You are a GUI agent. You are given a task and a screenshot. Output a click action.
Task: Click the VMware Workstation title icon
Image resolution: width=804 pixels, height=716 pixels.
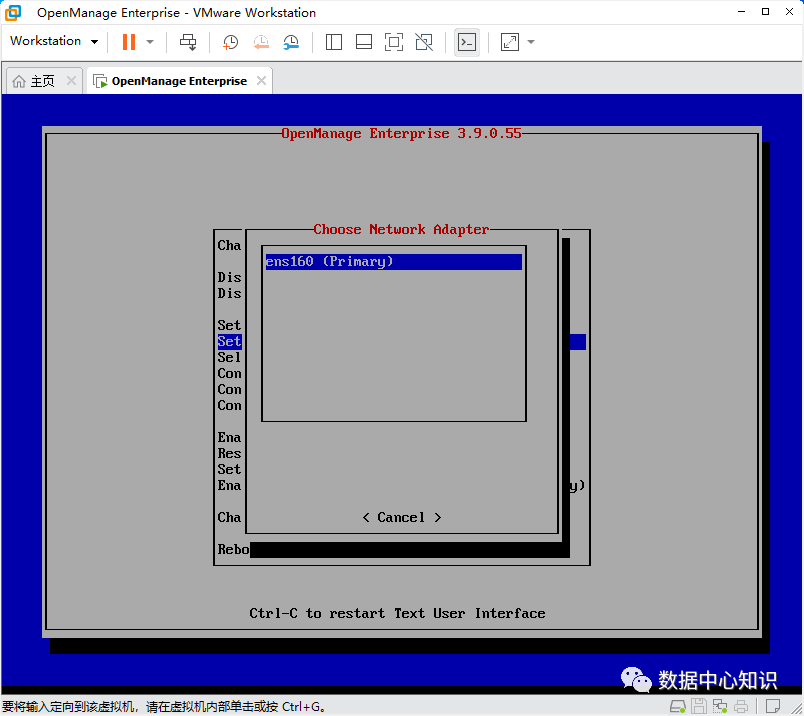13,12
